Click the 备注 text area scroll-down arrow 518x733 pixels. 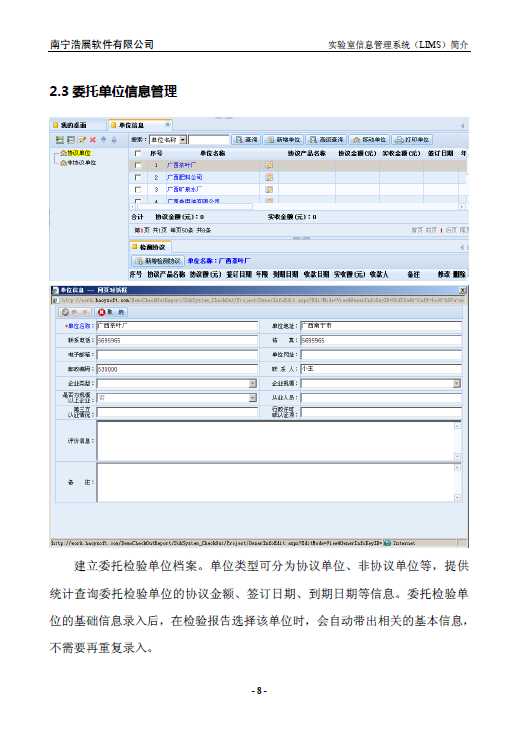click(458, 498)
